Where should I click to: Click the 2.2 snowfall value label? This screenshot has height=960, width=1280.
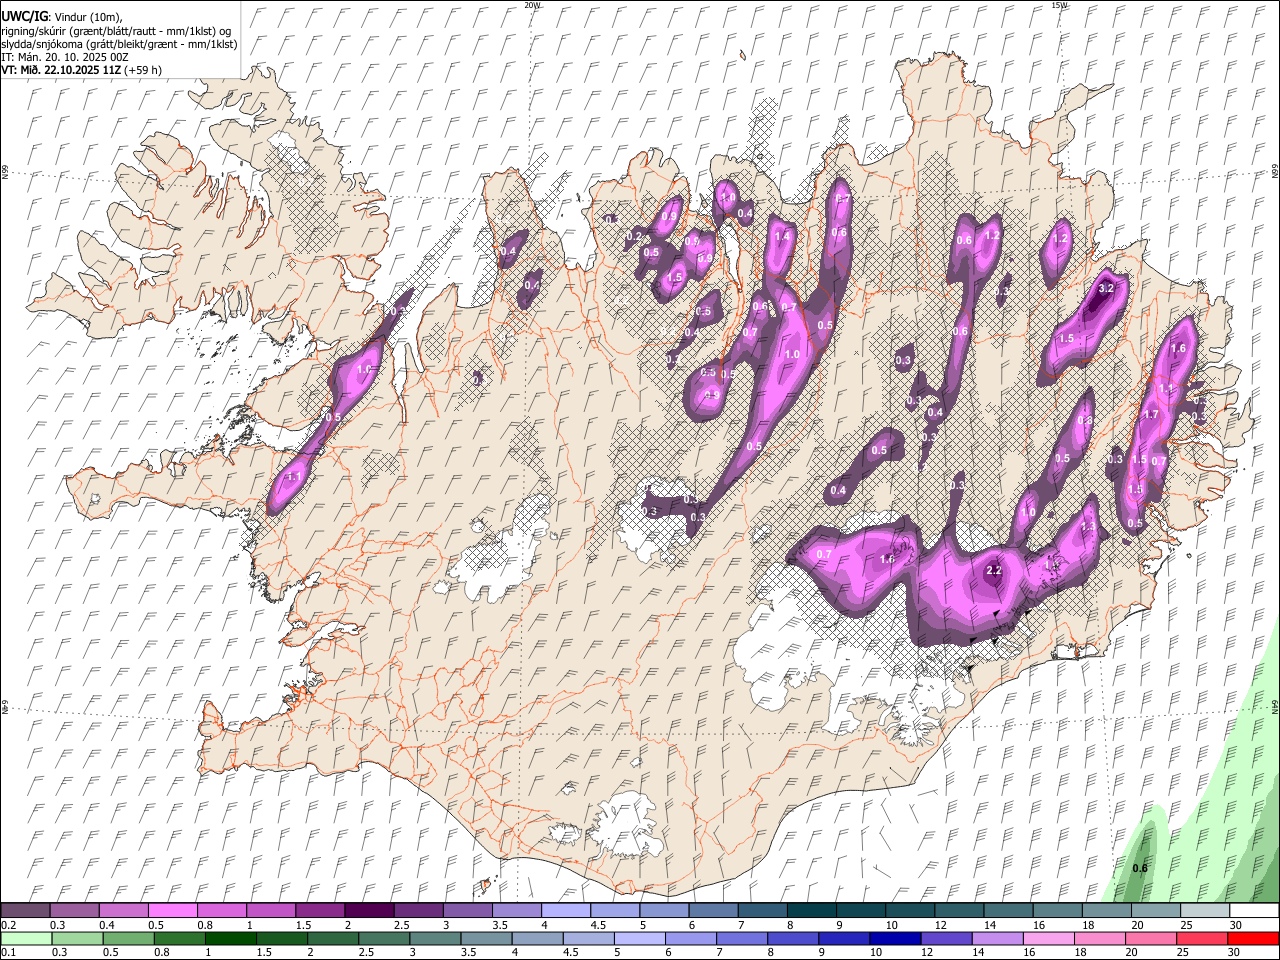pyautogui.click(x=994, y=571)
